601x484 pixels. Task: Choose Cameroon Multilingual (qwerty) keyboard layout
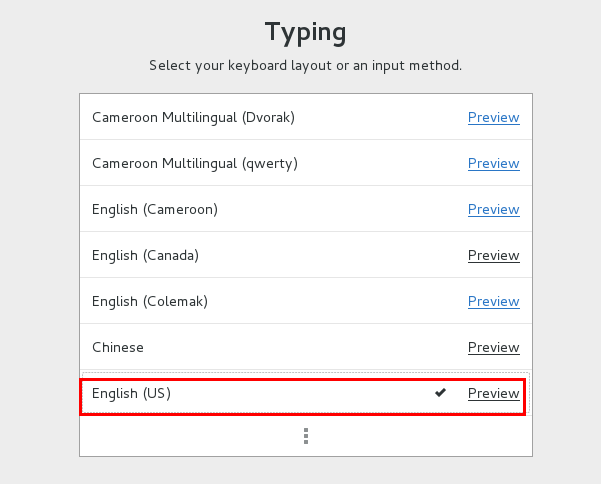(x=195, y=163)
